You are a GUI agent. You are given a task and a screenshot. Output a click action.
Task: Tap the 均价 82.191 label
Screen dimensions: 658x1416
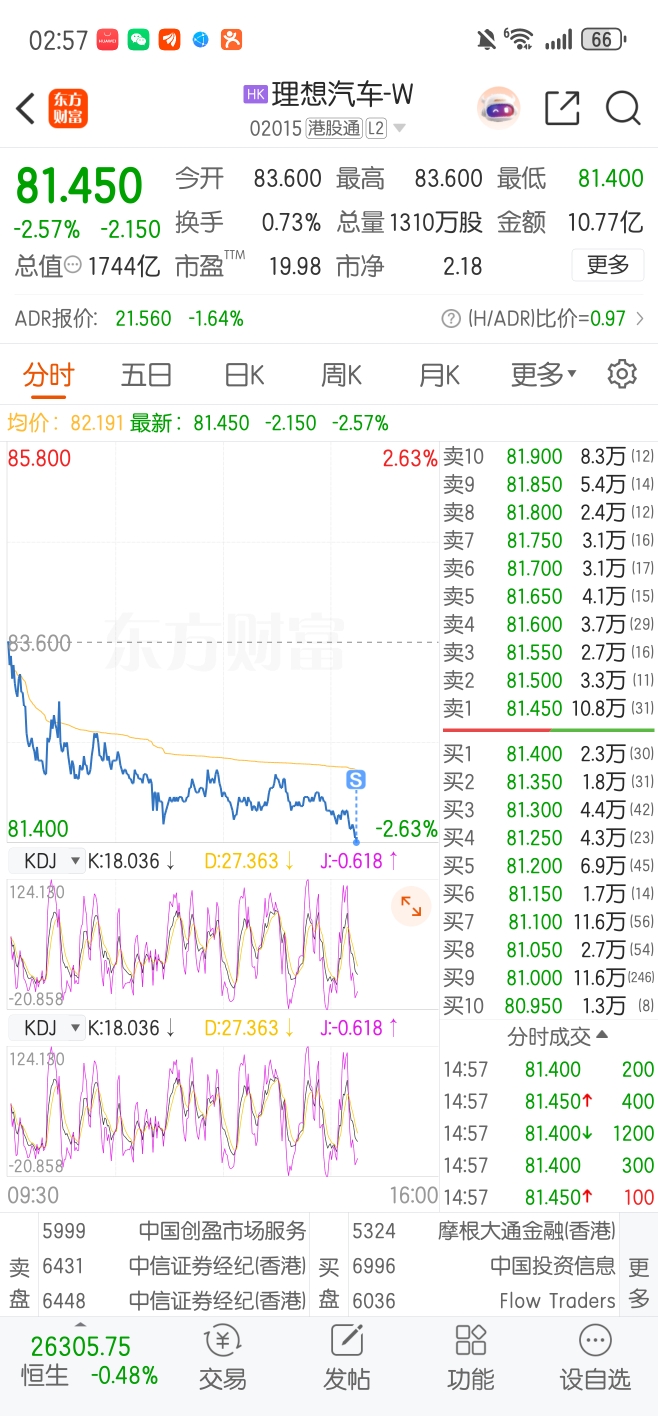[64, 423]
